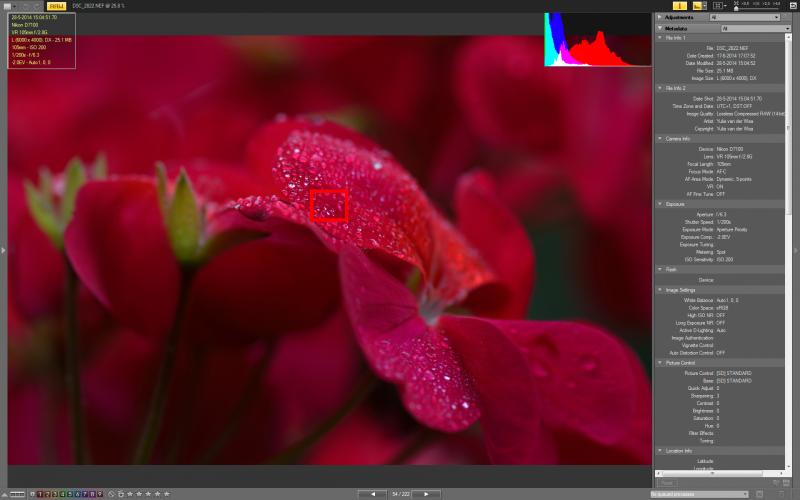Apply label 9 swatch
This screenshot has height=500, width=800.
click(100, 494)
